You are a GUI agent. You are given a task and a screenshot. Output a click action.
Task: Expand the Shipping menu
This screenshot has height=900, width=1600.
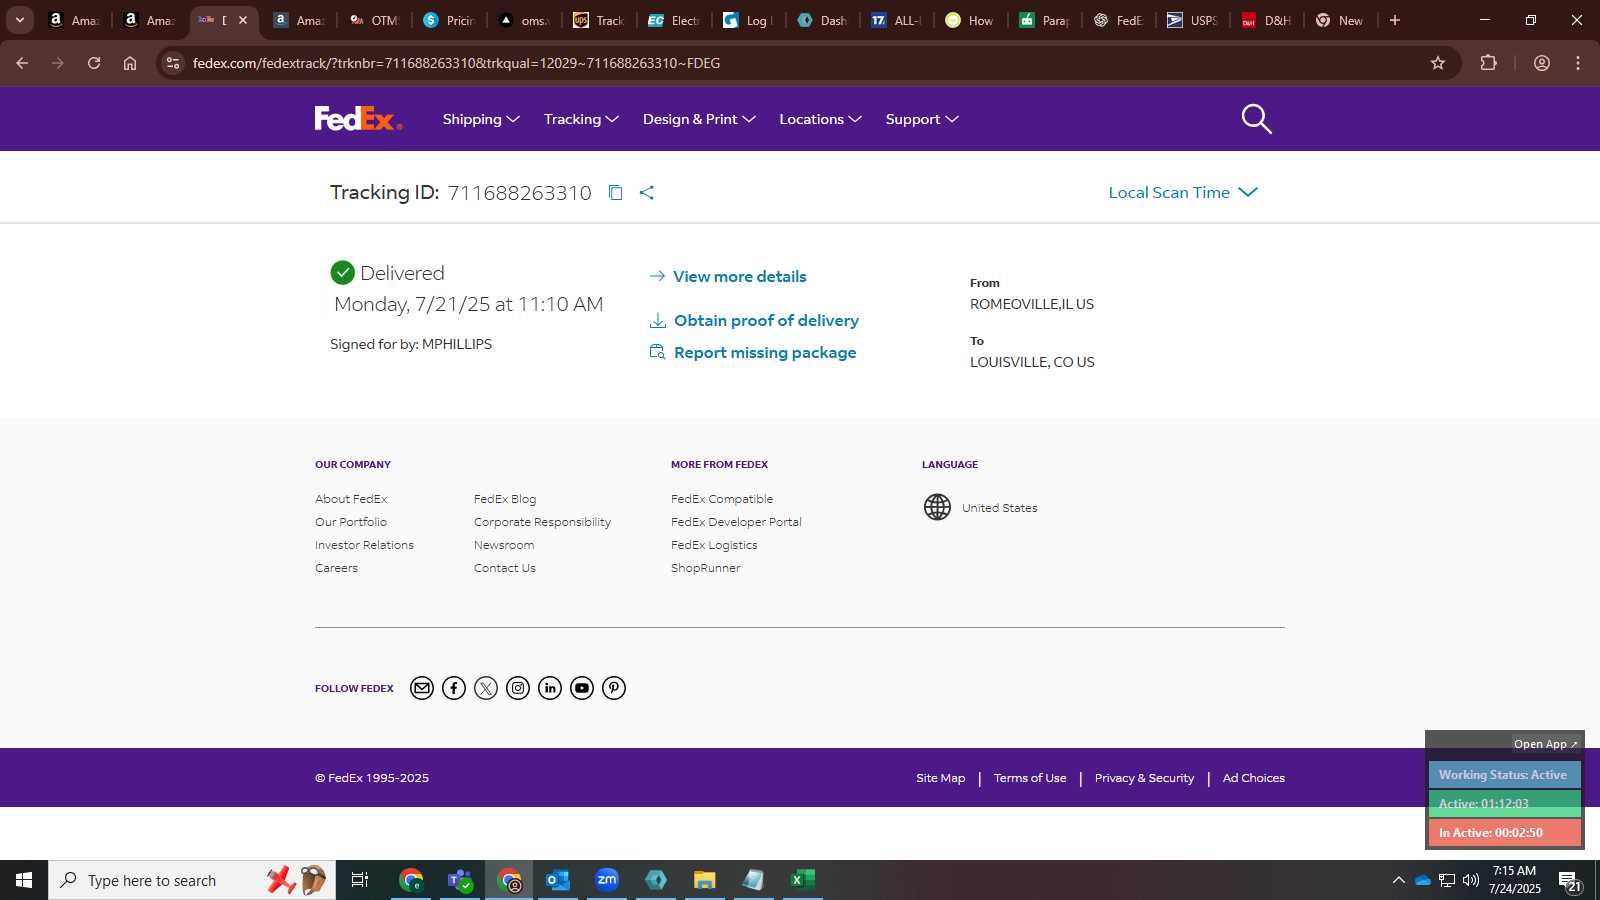pyautogui.click(x=481, y=119)
